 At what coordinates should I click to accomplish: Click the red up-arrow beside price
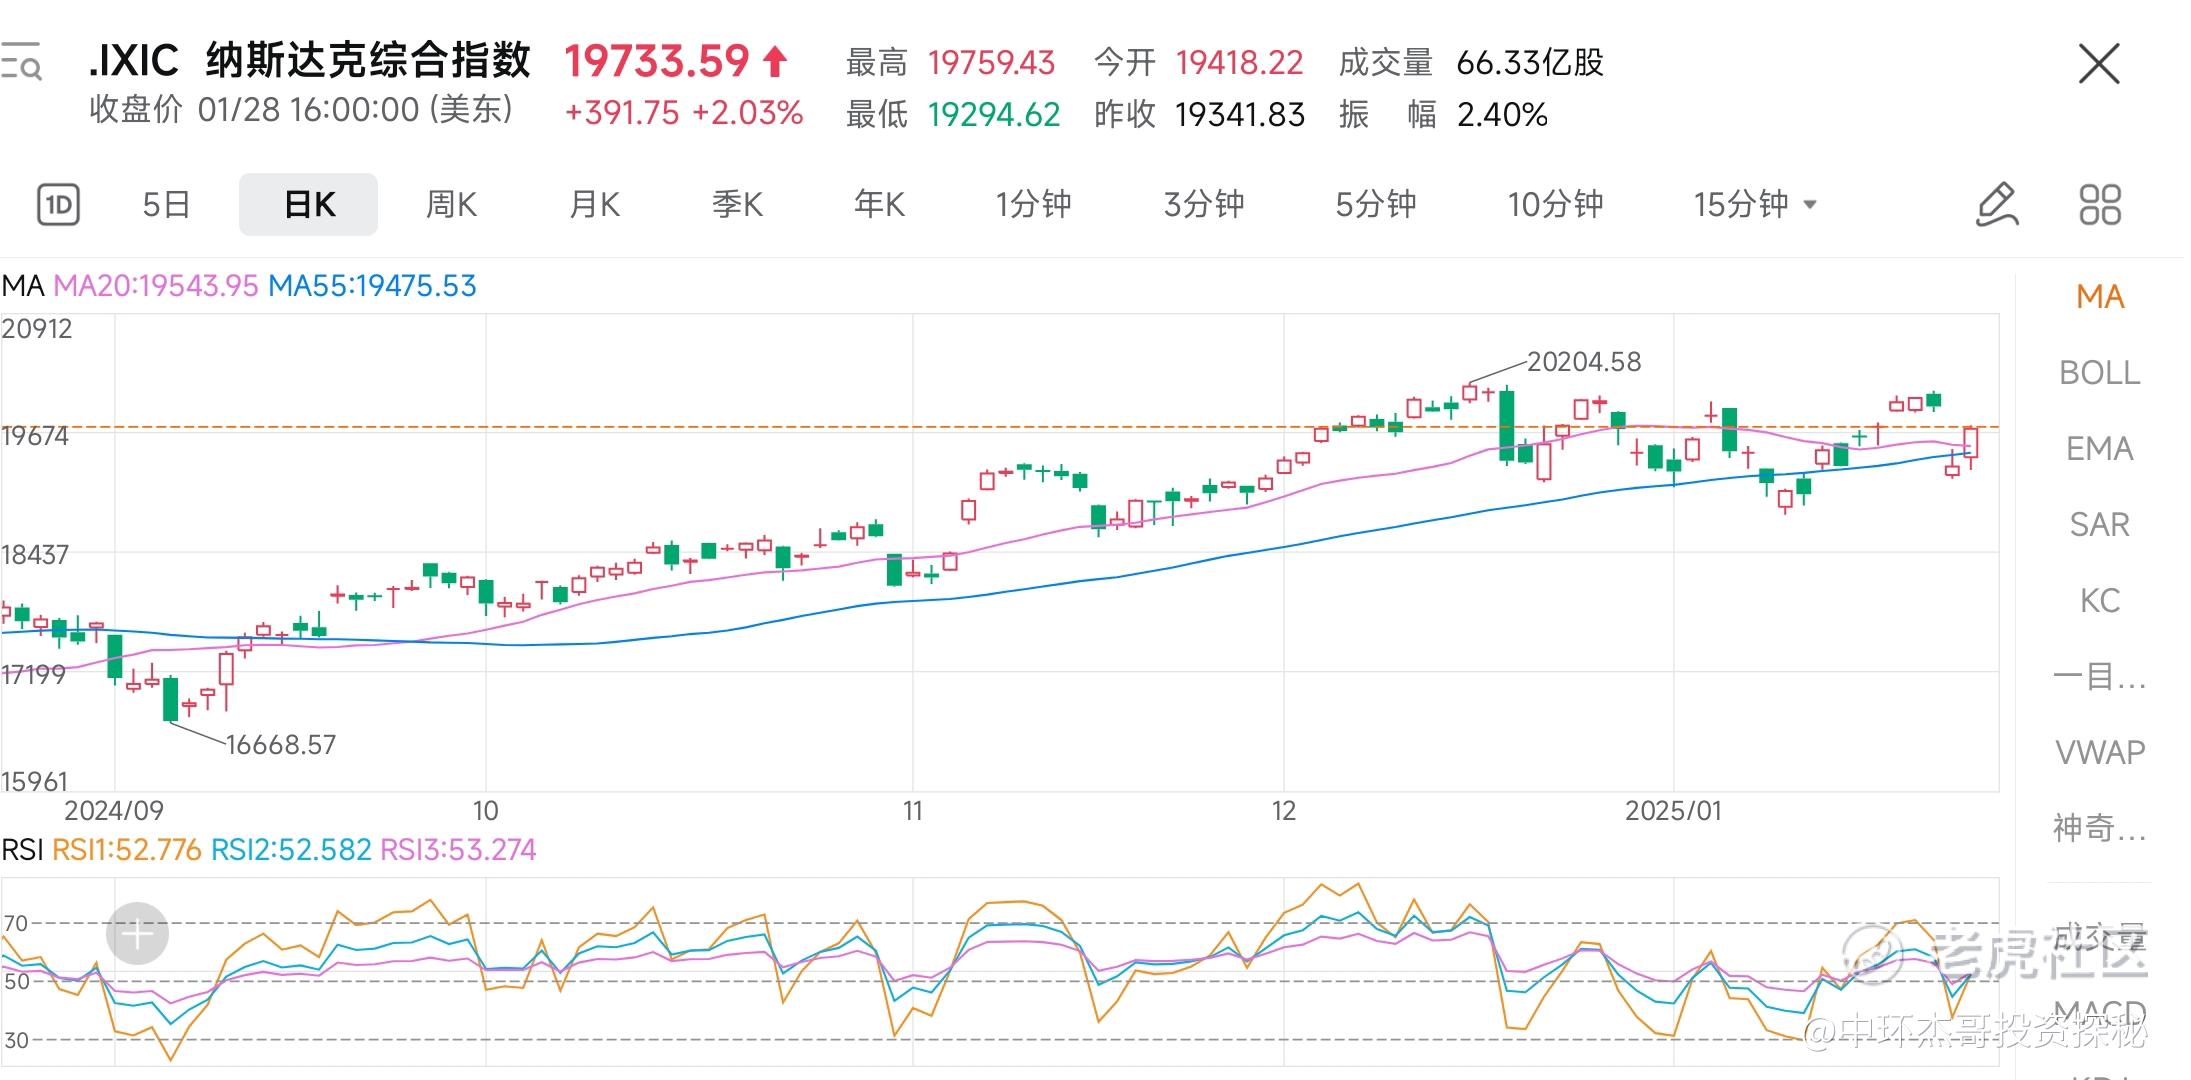tap(775, 62)
